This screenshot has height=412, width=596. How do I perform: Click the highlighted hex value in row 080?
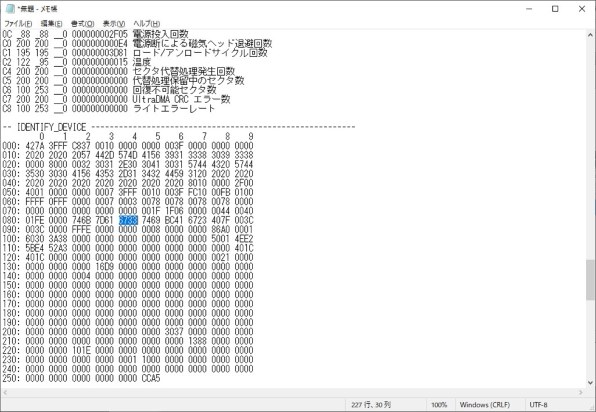tap(128, 220)
